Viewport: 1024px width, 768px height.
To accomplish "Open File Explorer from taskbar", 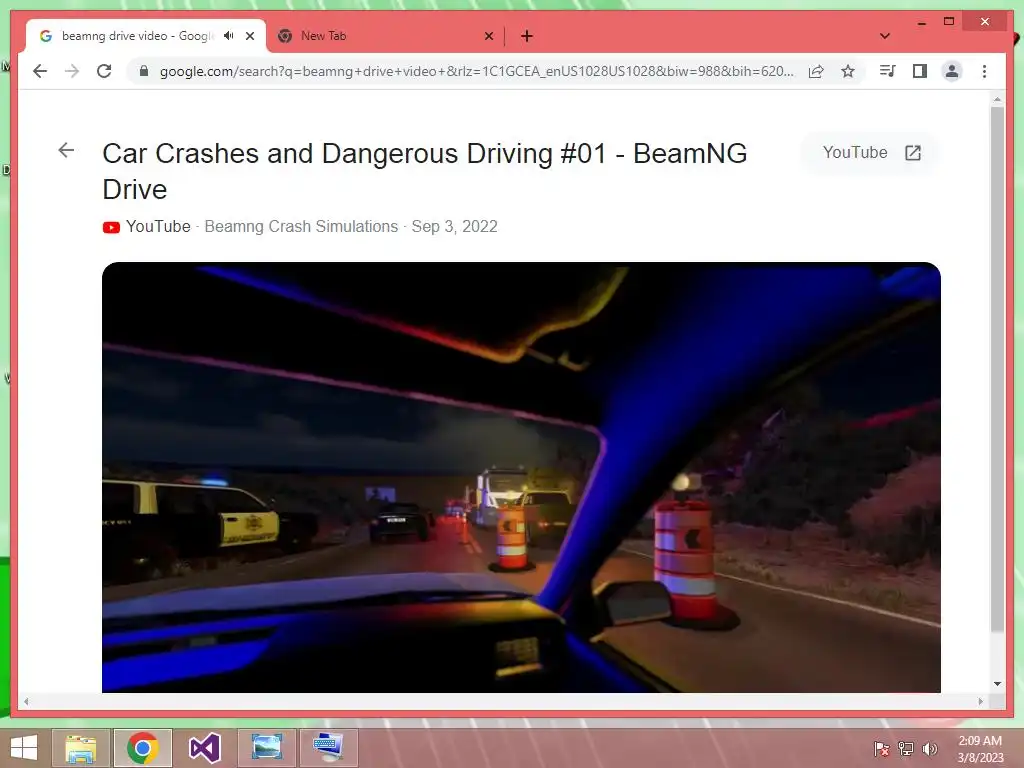I will tap(80, 748).
